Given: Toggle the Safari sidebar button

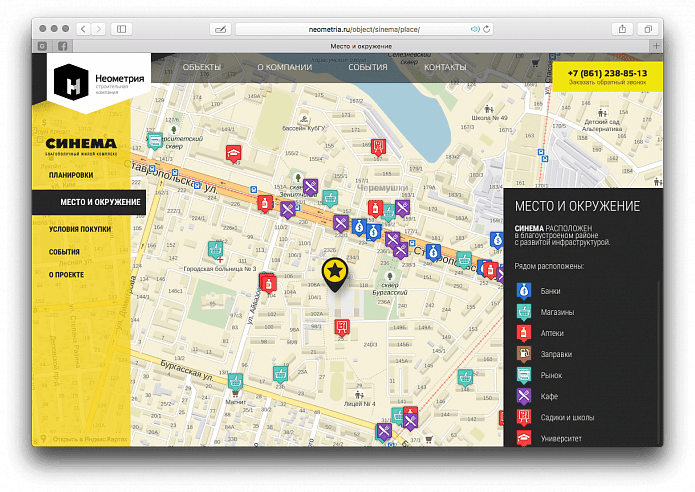Looking at the screenshot, I should click(121, 29).
